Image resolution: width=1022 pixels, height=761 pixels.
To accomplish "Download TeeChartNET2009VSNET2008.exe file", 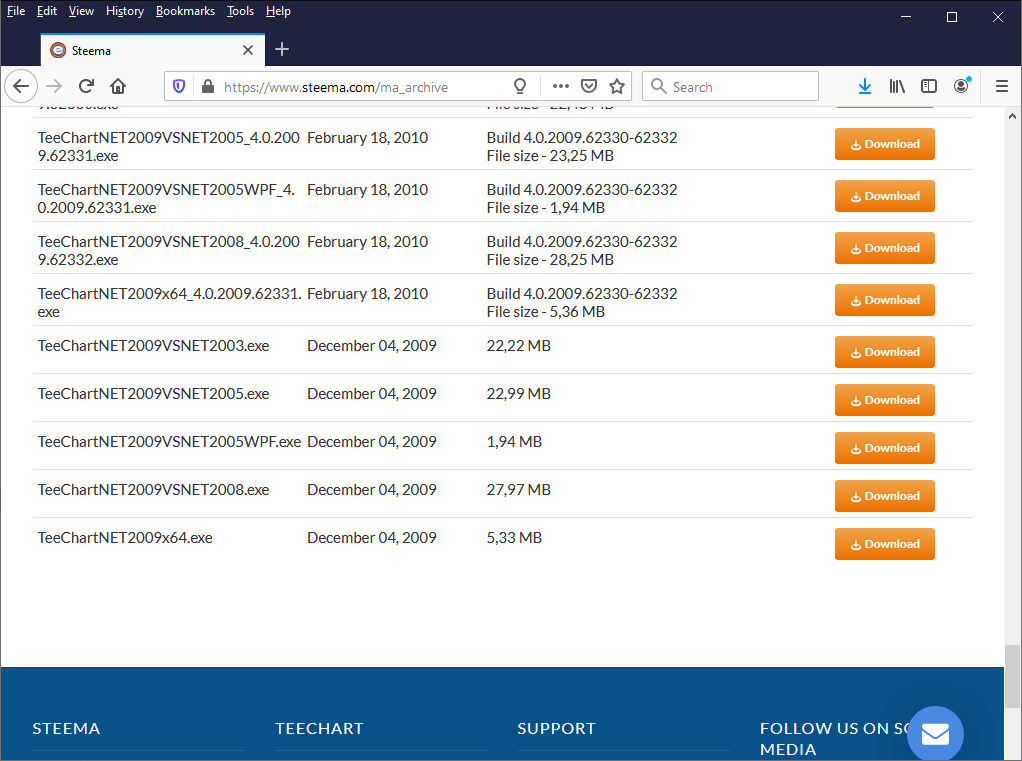I will pos(884,496).
